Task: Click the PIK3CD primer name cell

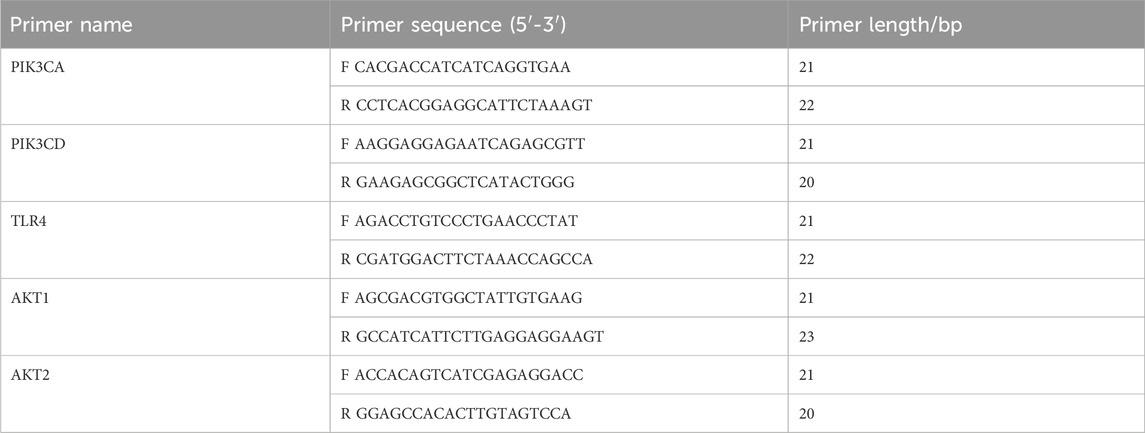Action: [x=165, y=163]
